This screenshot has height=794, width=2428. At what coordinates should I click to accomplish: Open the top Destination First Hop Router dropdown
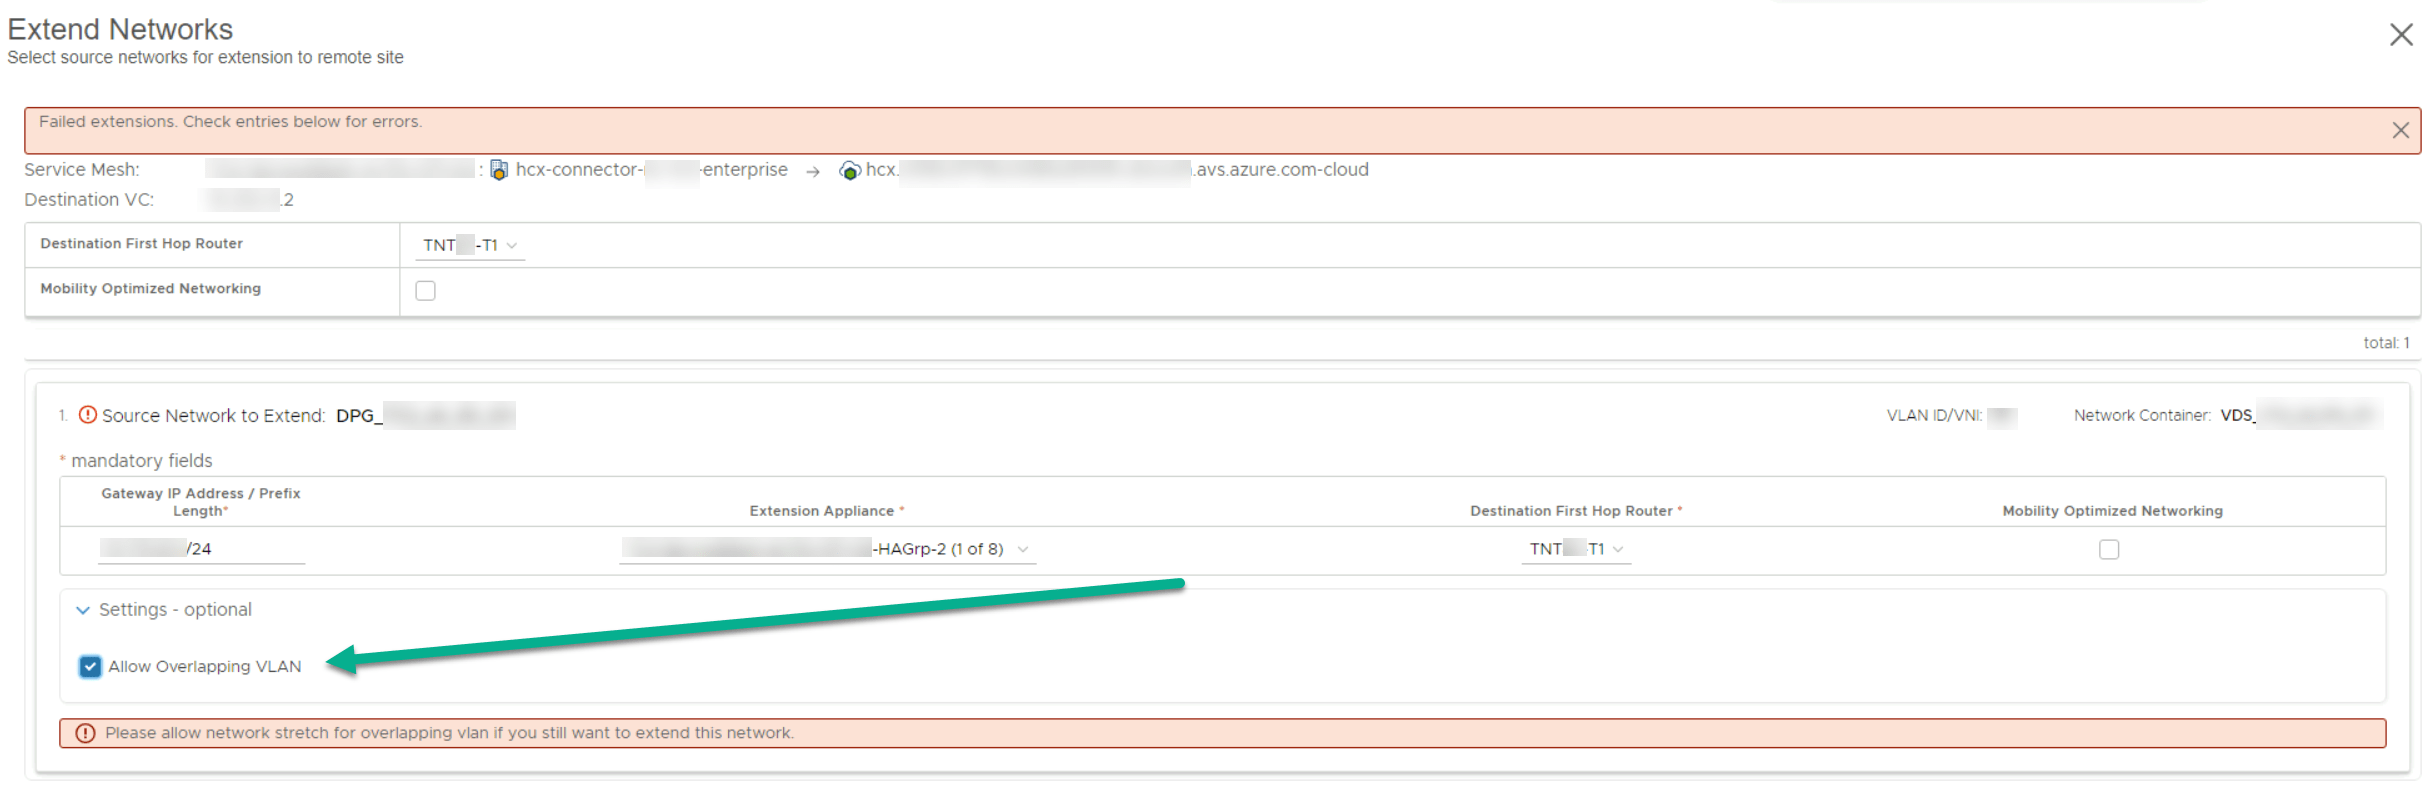(470, 246)
